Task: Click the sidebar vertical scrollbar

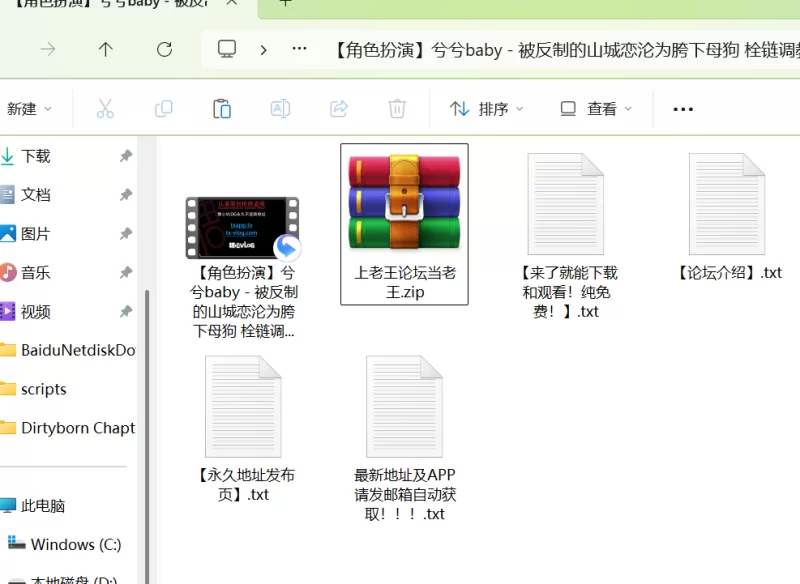Action: click(147, 400)
